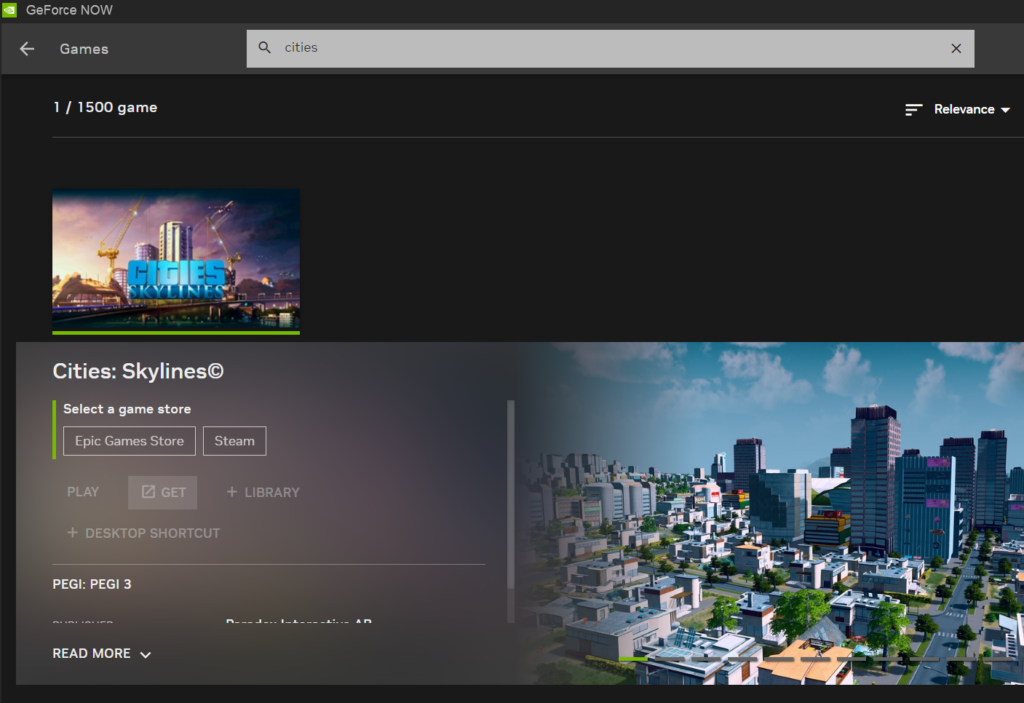Click the Games header label
The height and width of the screenshot is (703, 1024).
(84, 49)
